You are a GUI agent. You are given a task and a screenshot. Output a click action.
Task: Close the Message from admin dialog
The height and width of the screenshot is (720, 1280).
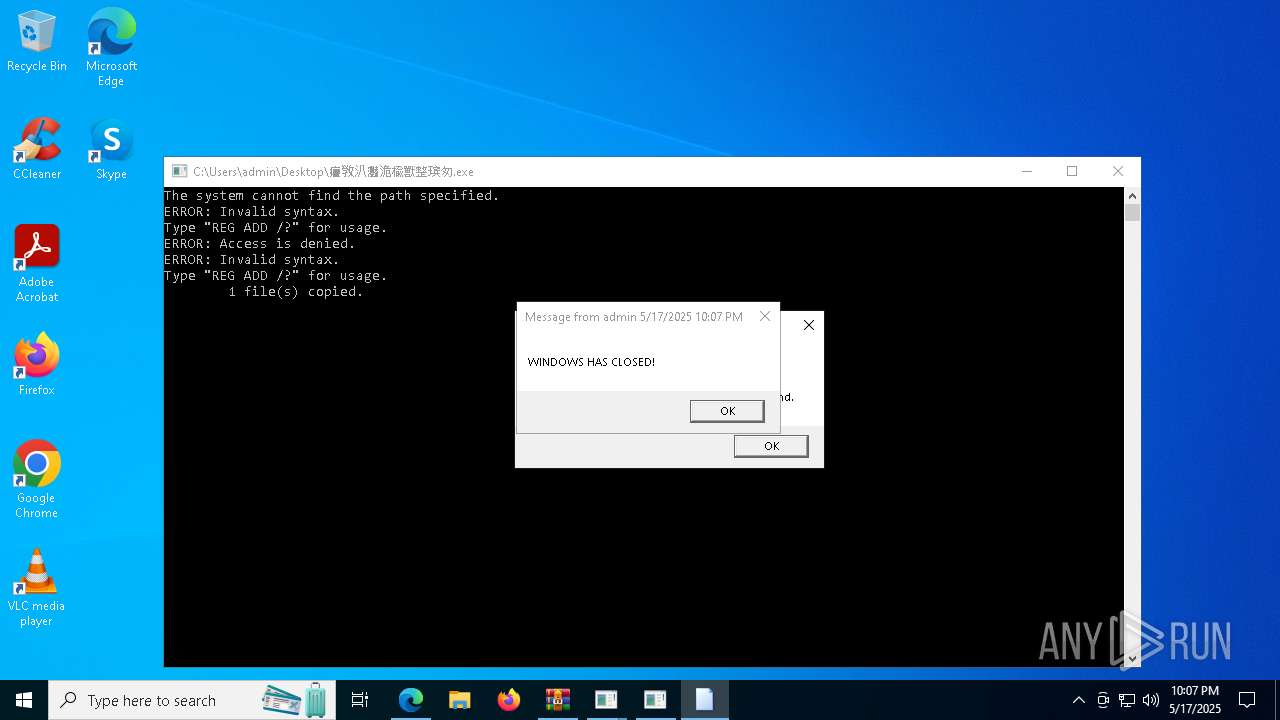point(765,316)
